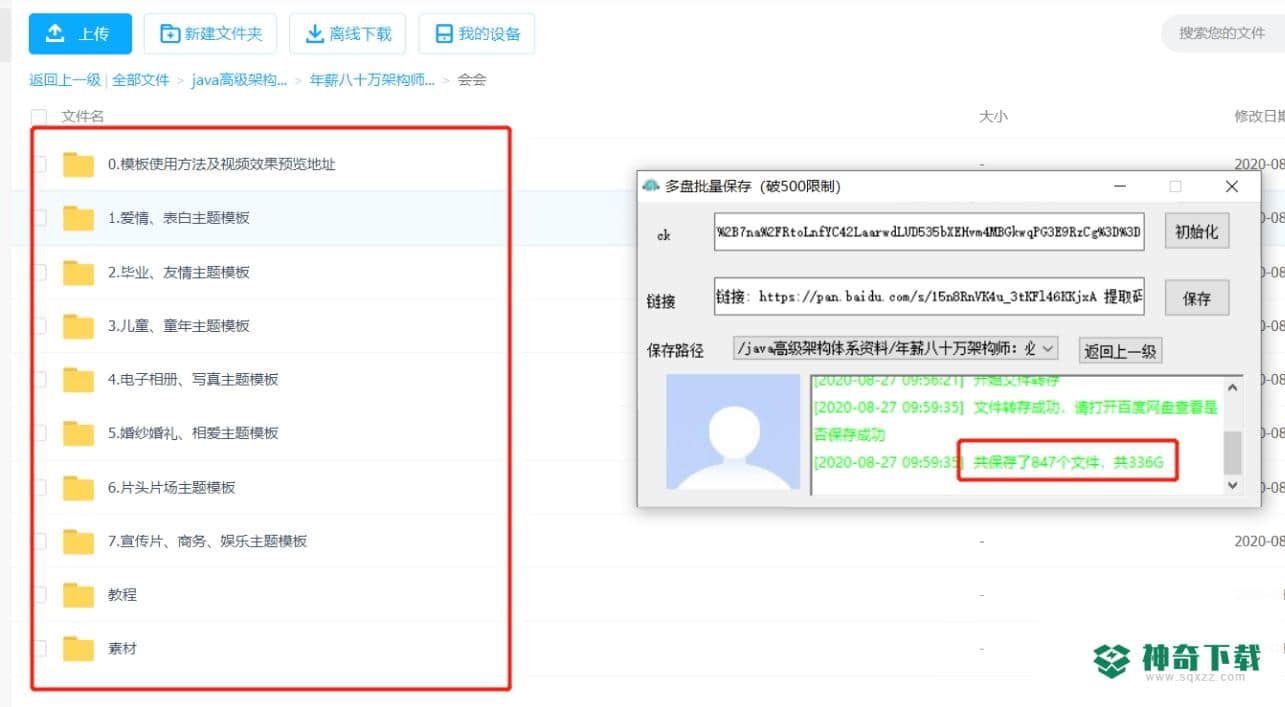This screenshot has width=1285, height=707.
Task: Toggle the select-all checkbox beside 文件名
Action: coord(39,116)
